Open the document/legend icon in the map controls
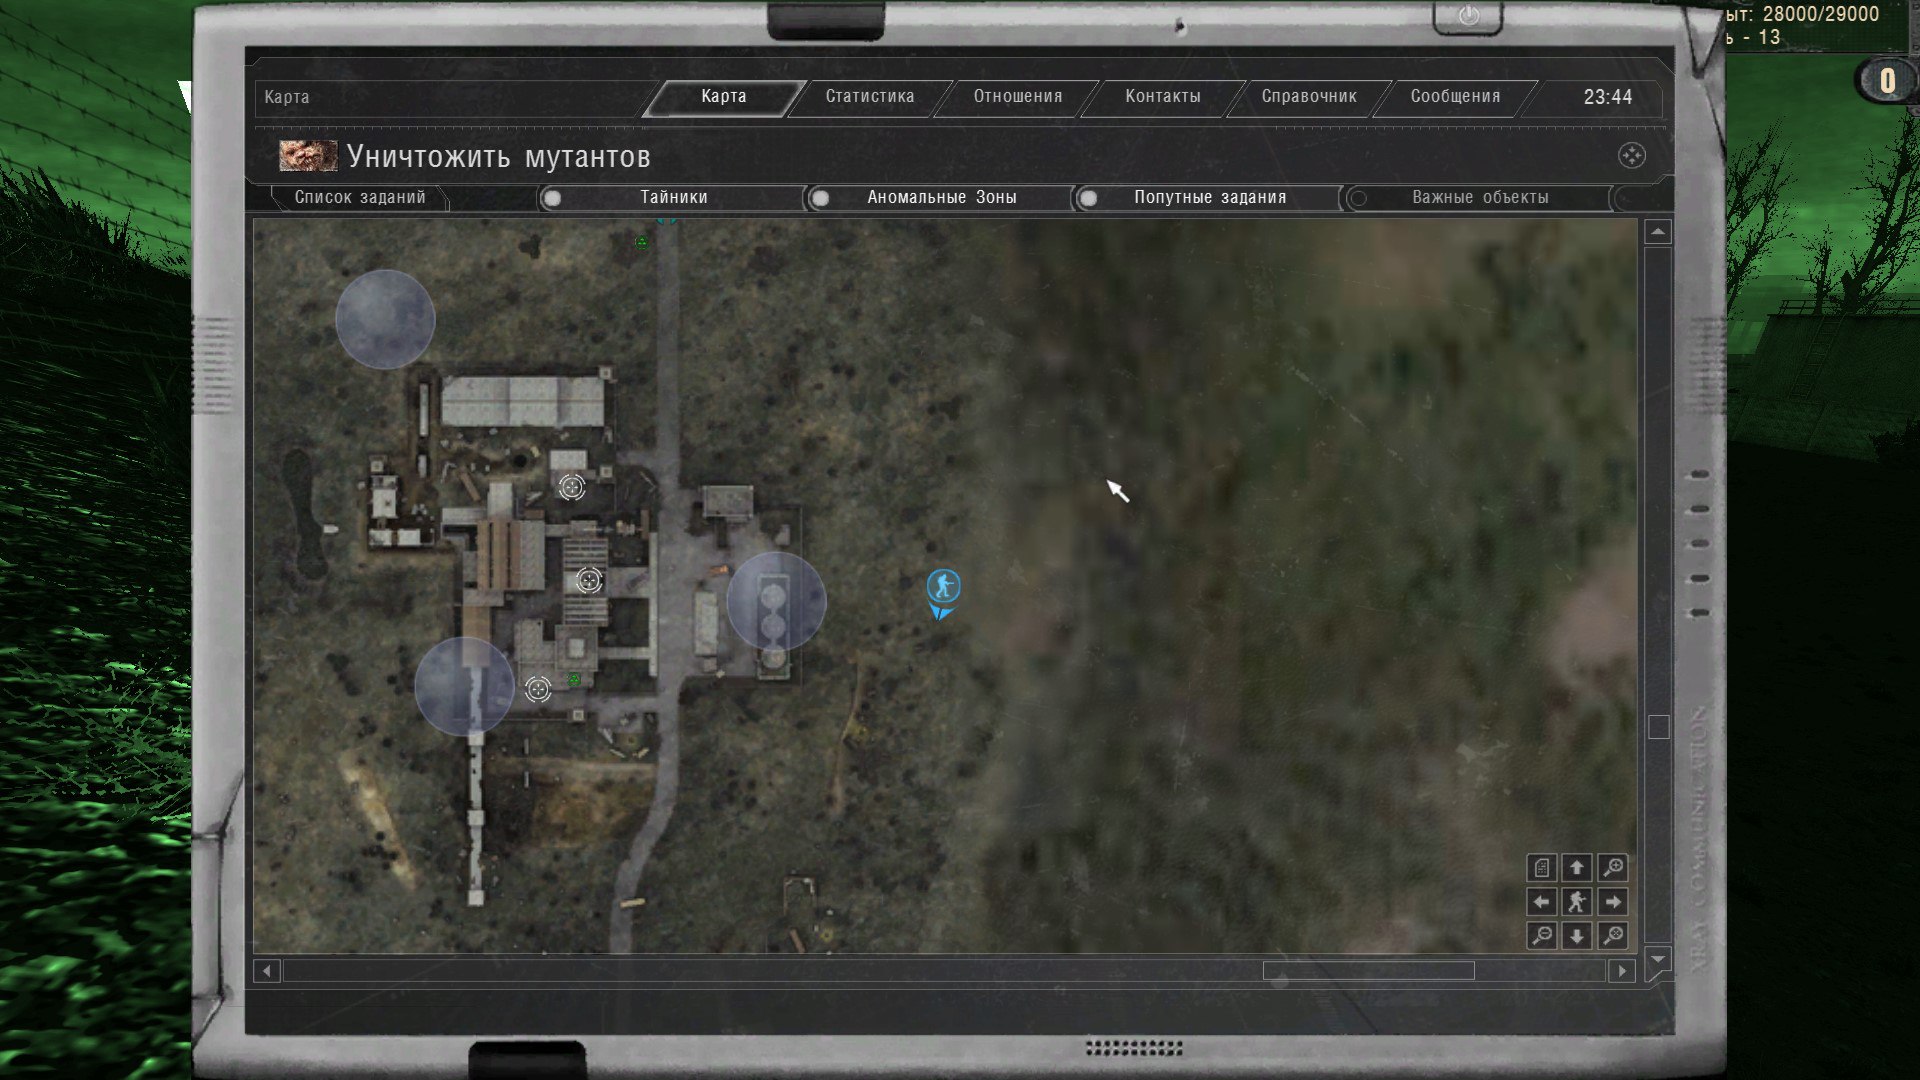 1542,868
